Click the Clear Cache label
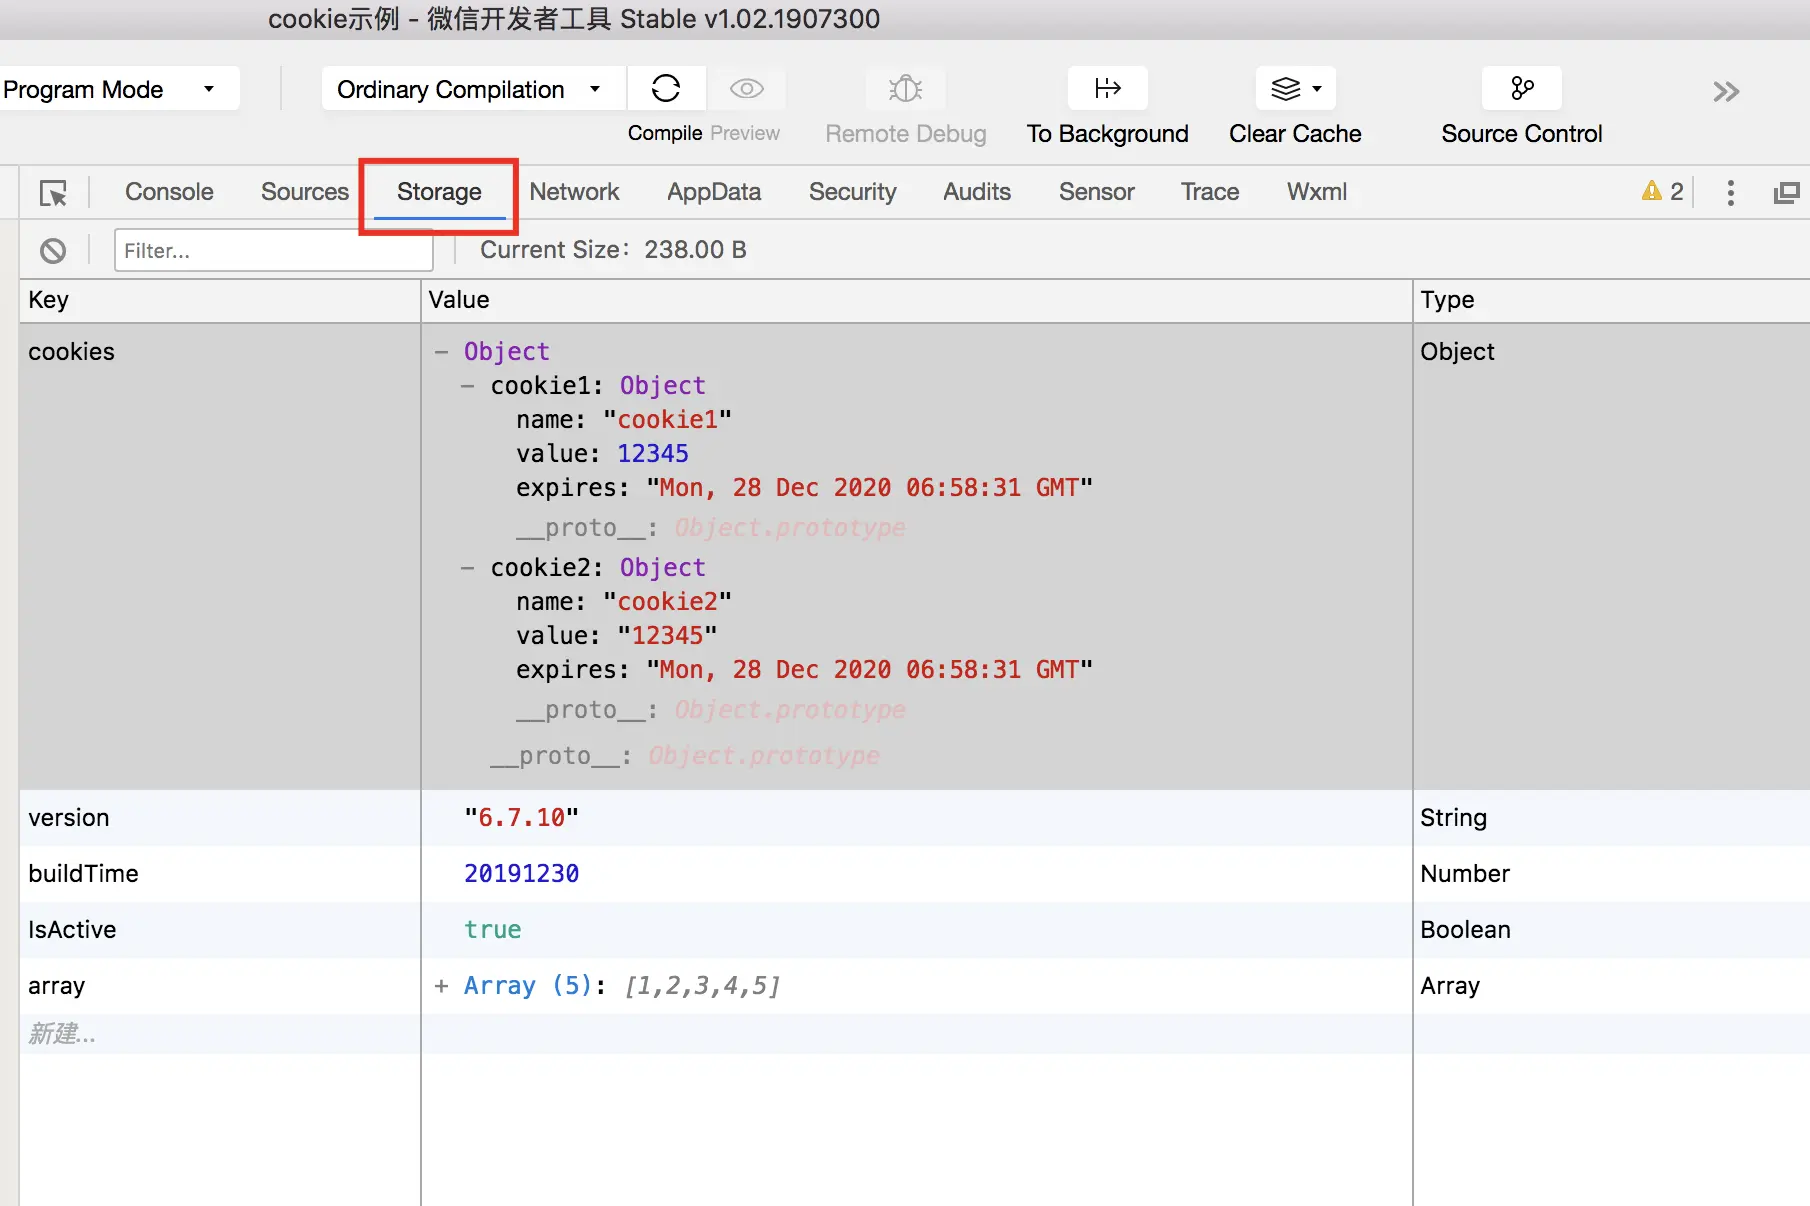Image resolution: width=1810 pixels, height=1206 pixels. (1295, 134)
